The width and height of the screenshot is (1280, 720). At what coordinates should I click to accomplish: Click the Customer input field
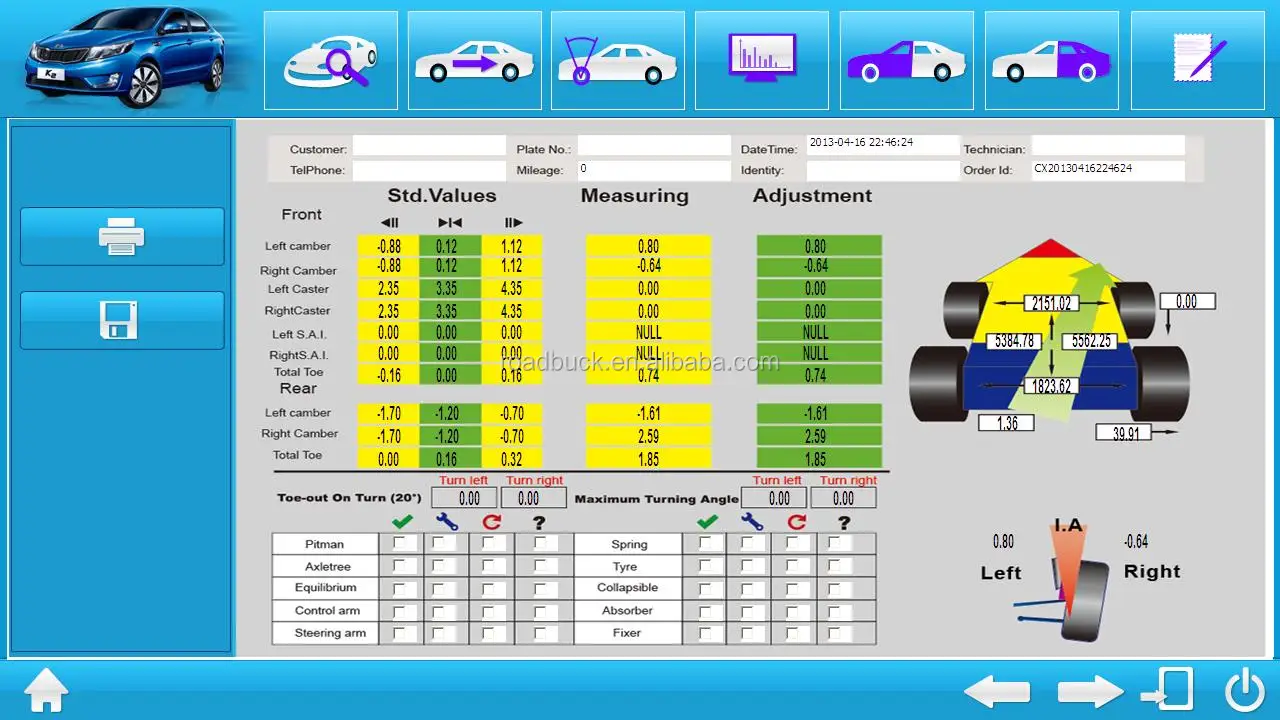point(429,147)
